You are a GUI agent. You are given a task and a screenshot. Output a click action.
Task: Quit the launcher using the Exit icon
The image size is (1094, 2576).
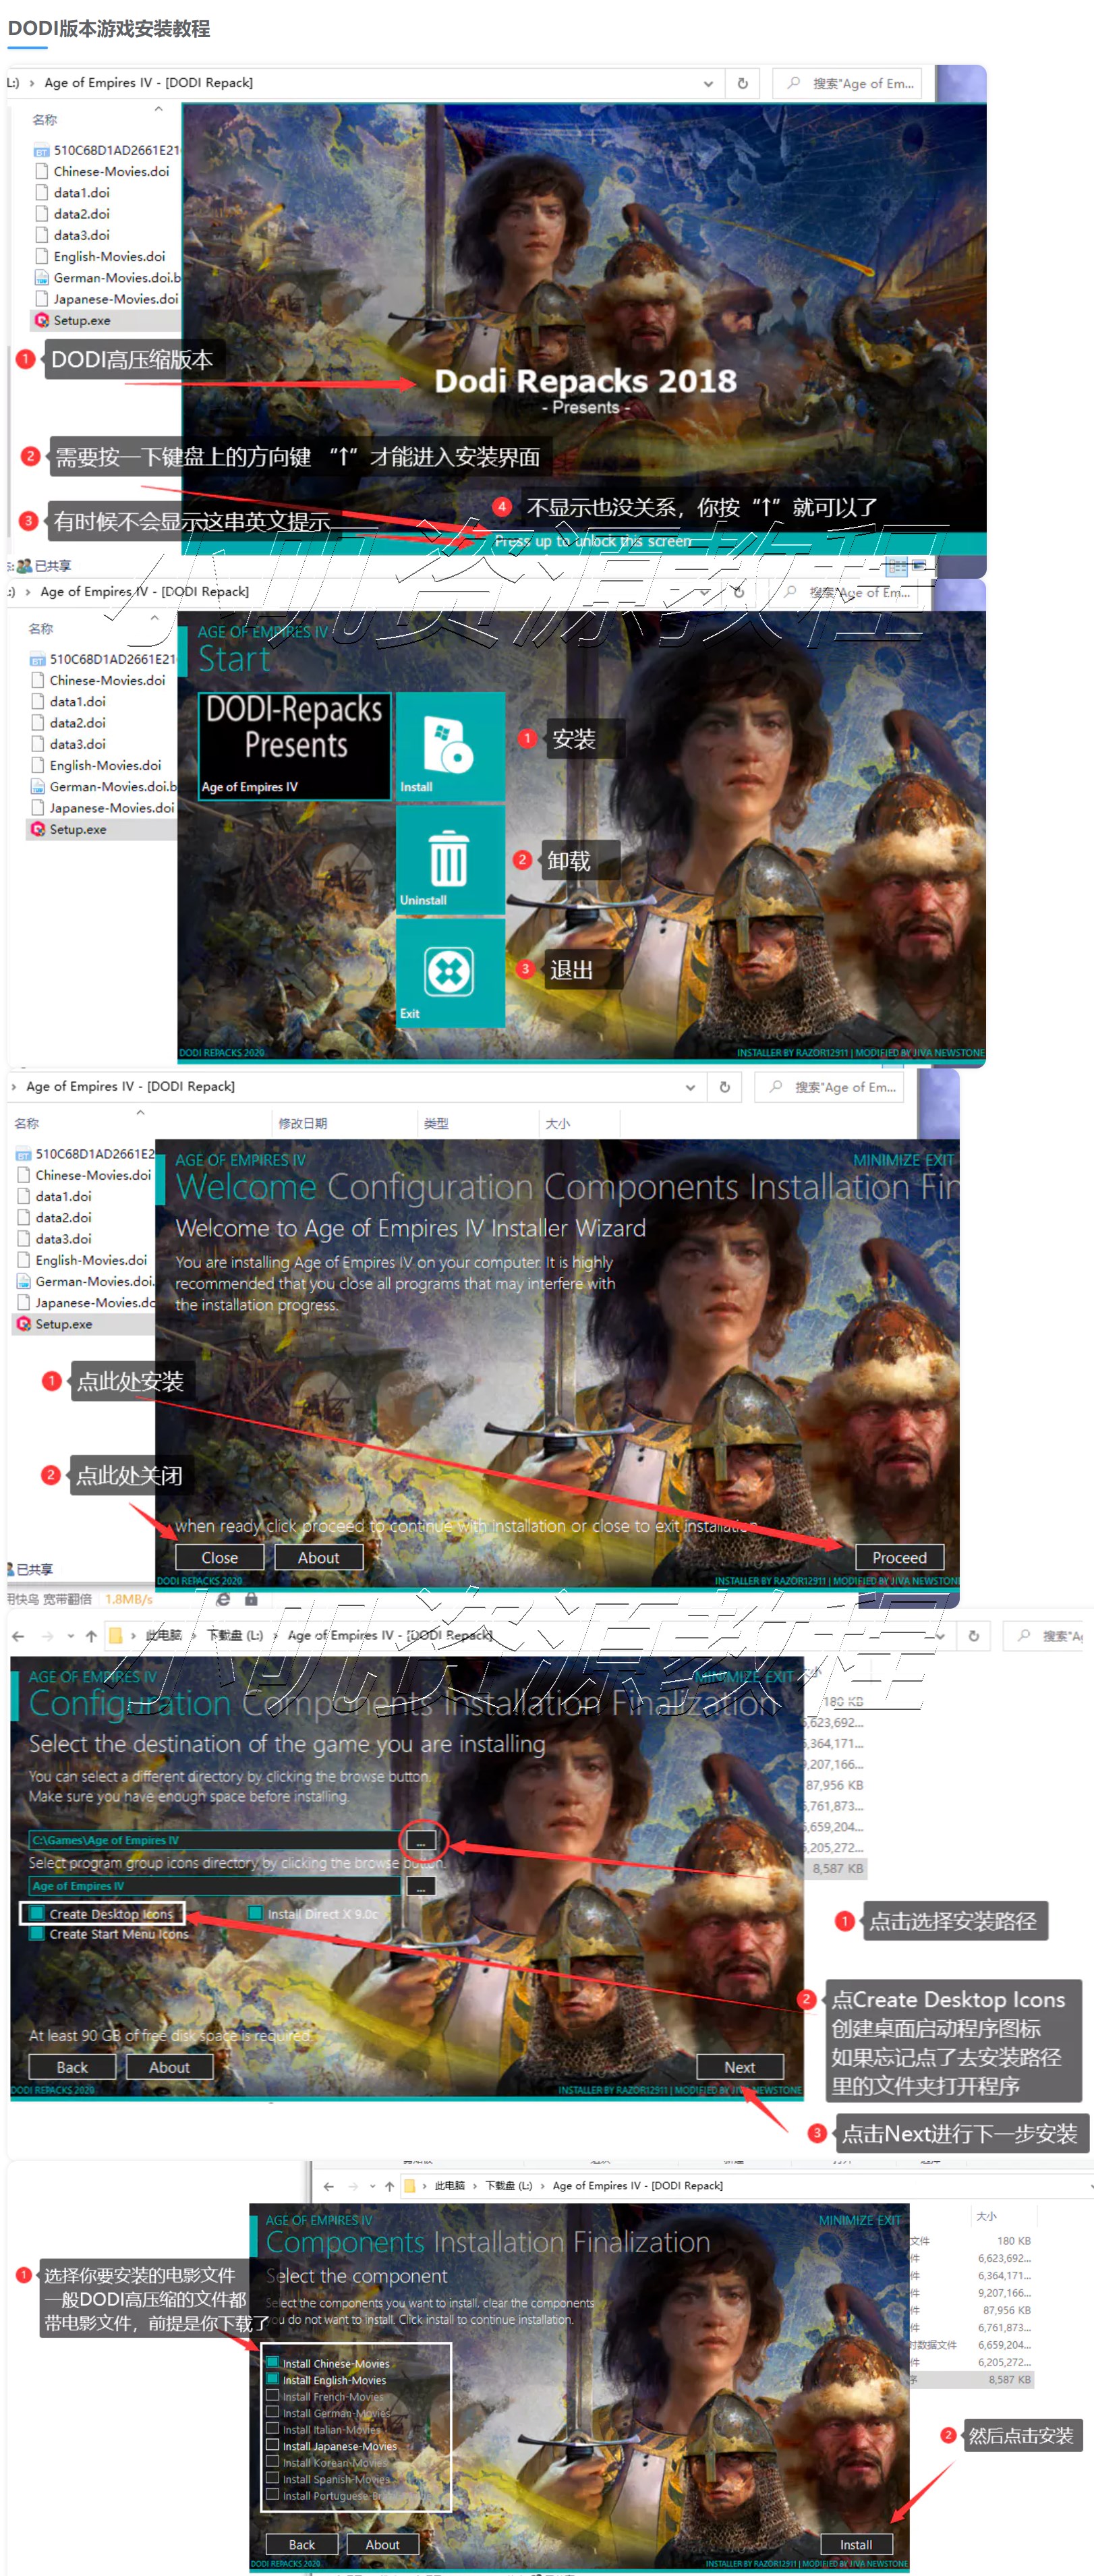449,972
